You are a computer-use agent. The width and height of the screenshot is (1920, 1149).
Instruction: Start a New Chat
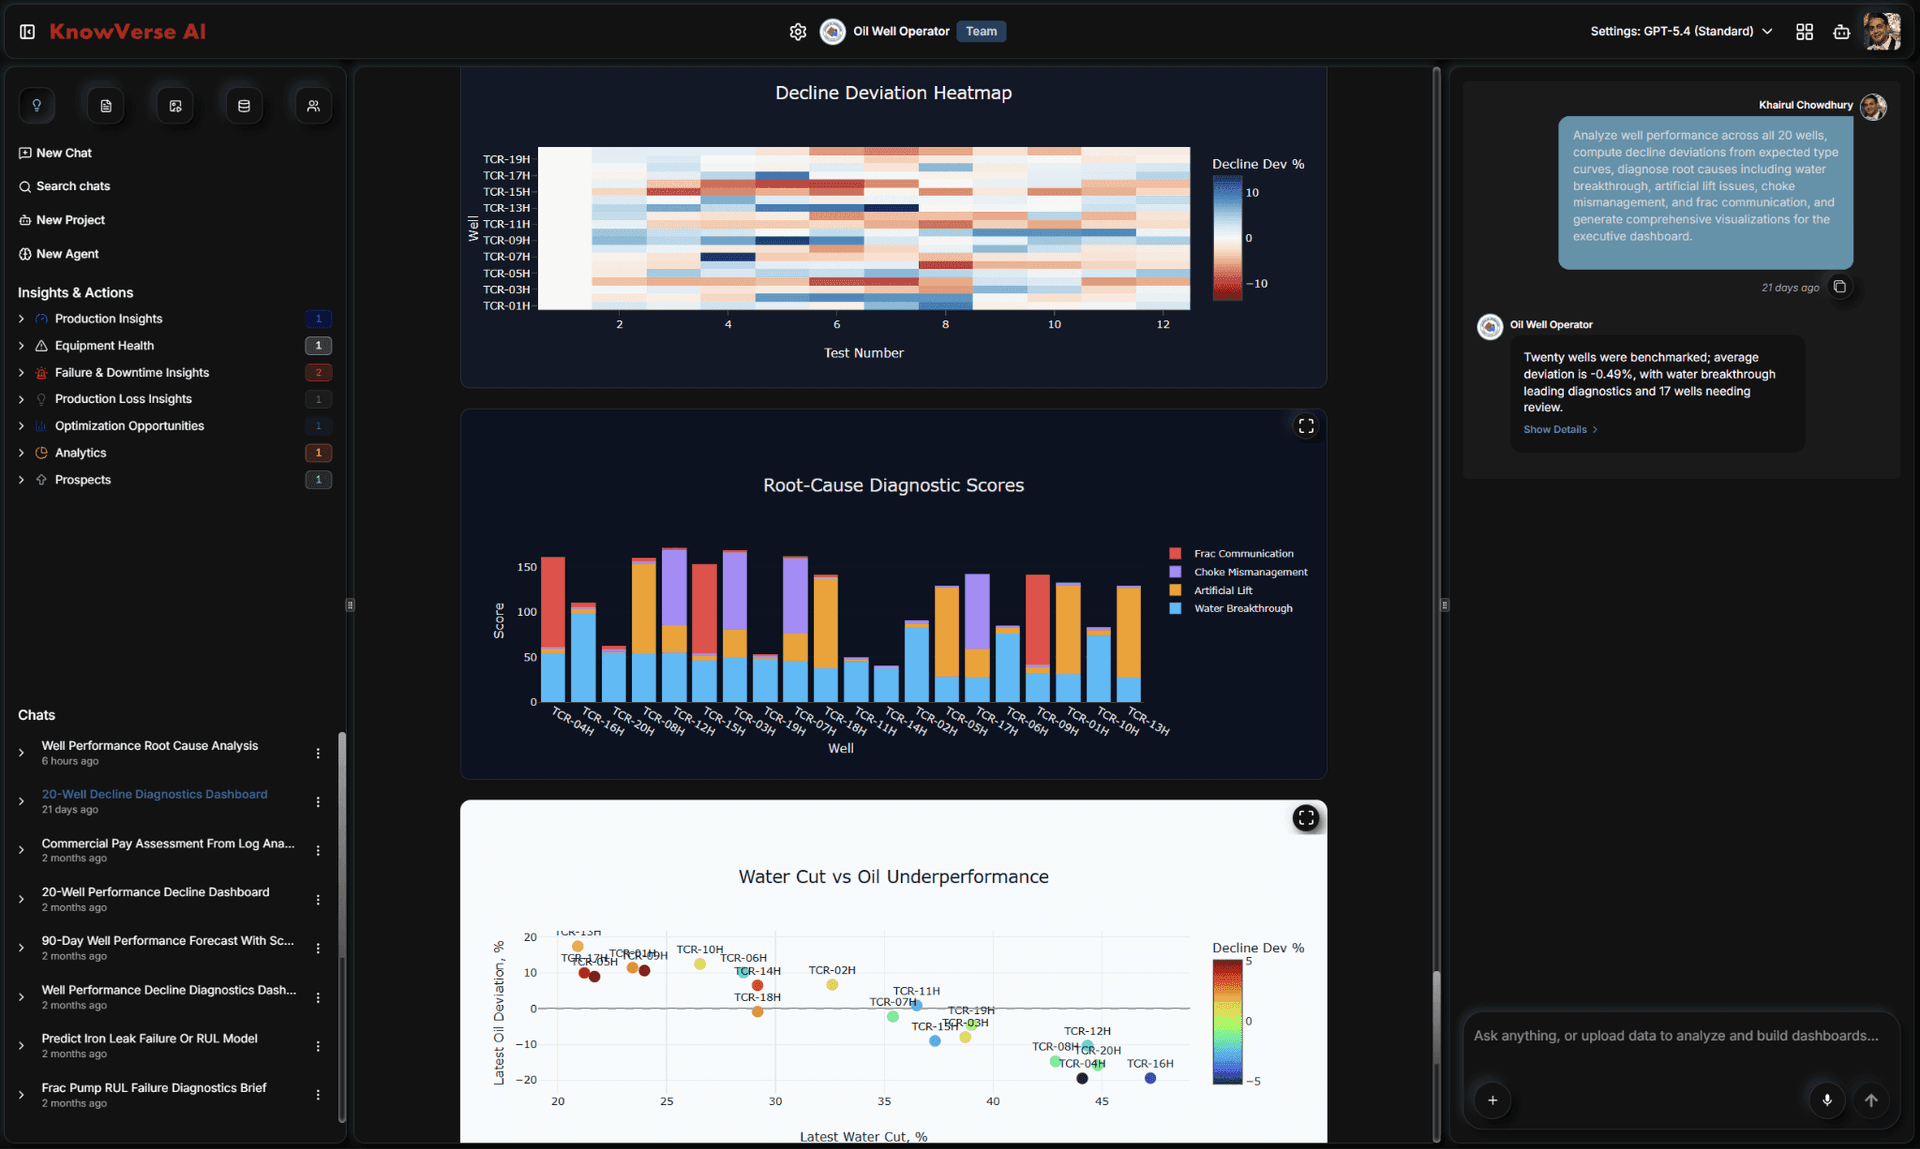click(55, 153)
